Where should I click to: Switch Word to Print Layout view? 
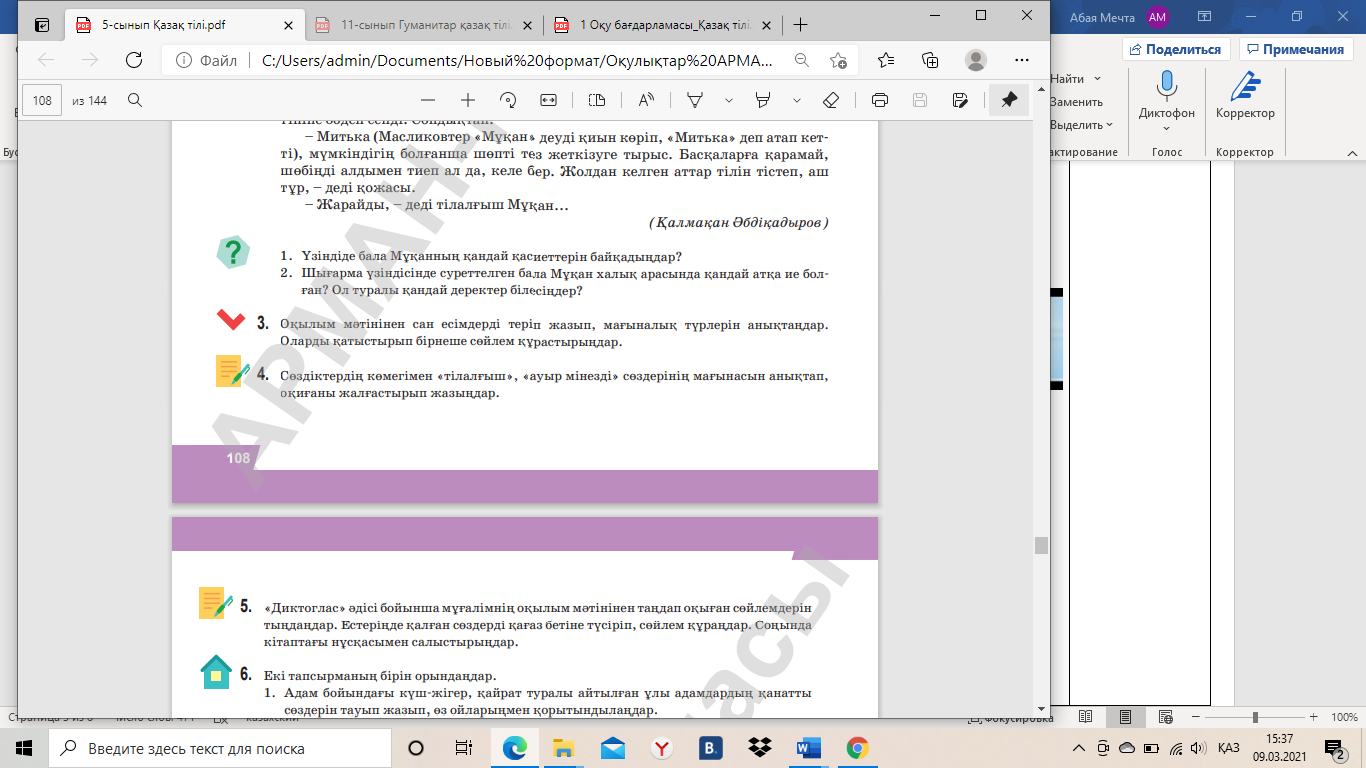(1126, 717)
